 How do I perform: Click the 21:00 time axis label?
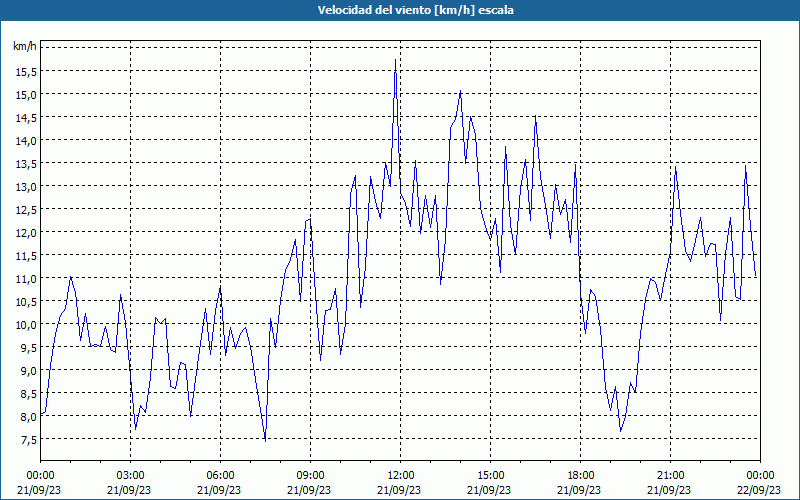670,476
